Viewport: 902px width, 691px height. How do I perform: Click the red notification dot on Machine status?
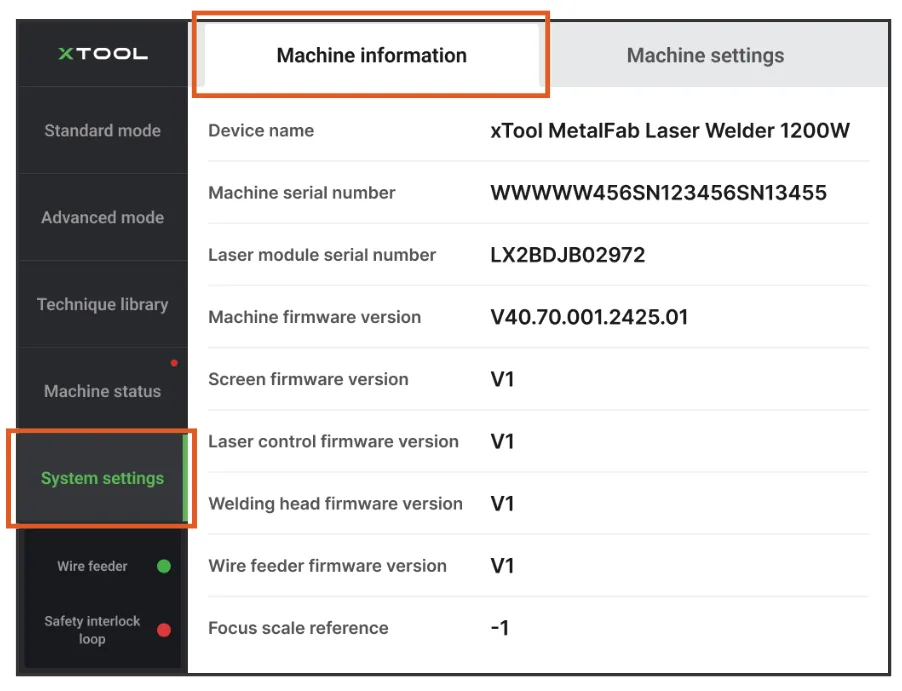pos(174,363)
